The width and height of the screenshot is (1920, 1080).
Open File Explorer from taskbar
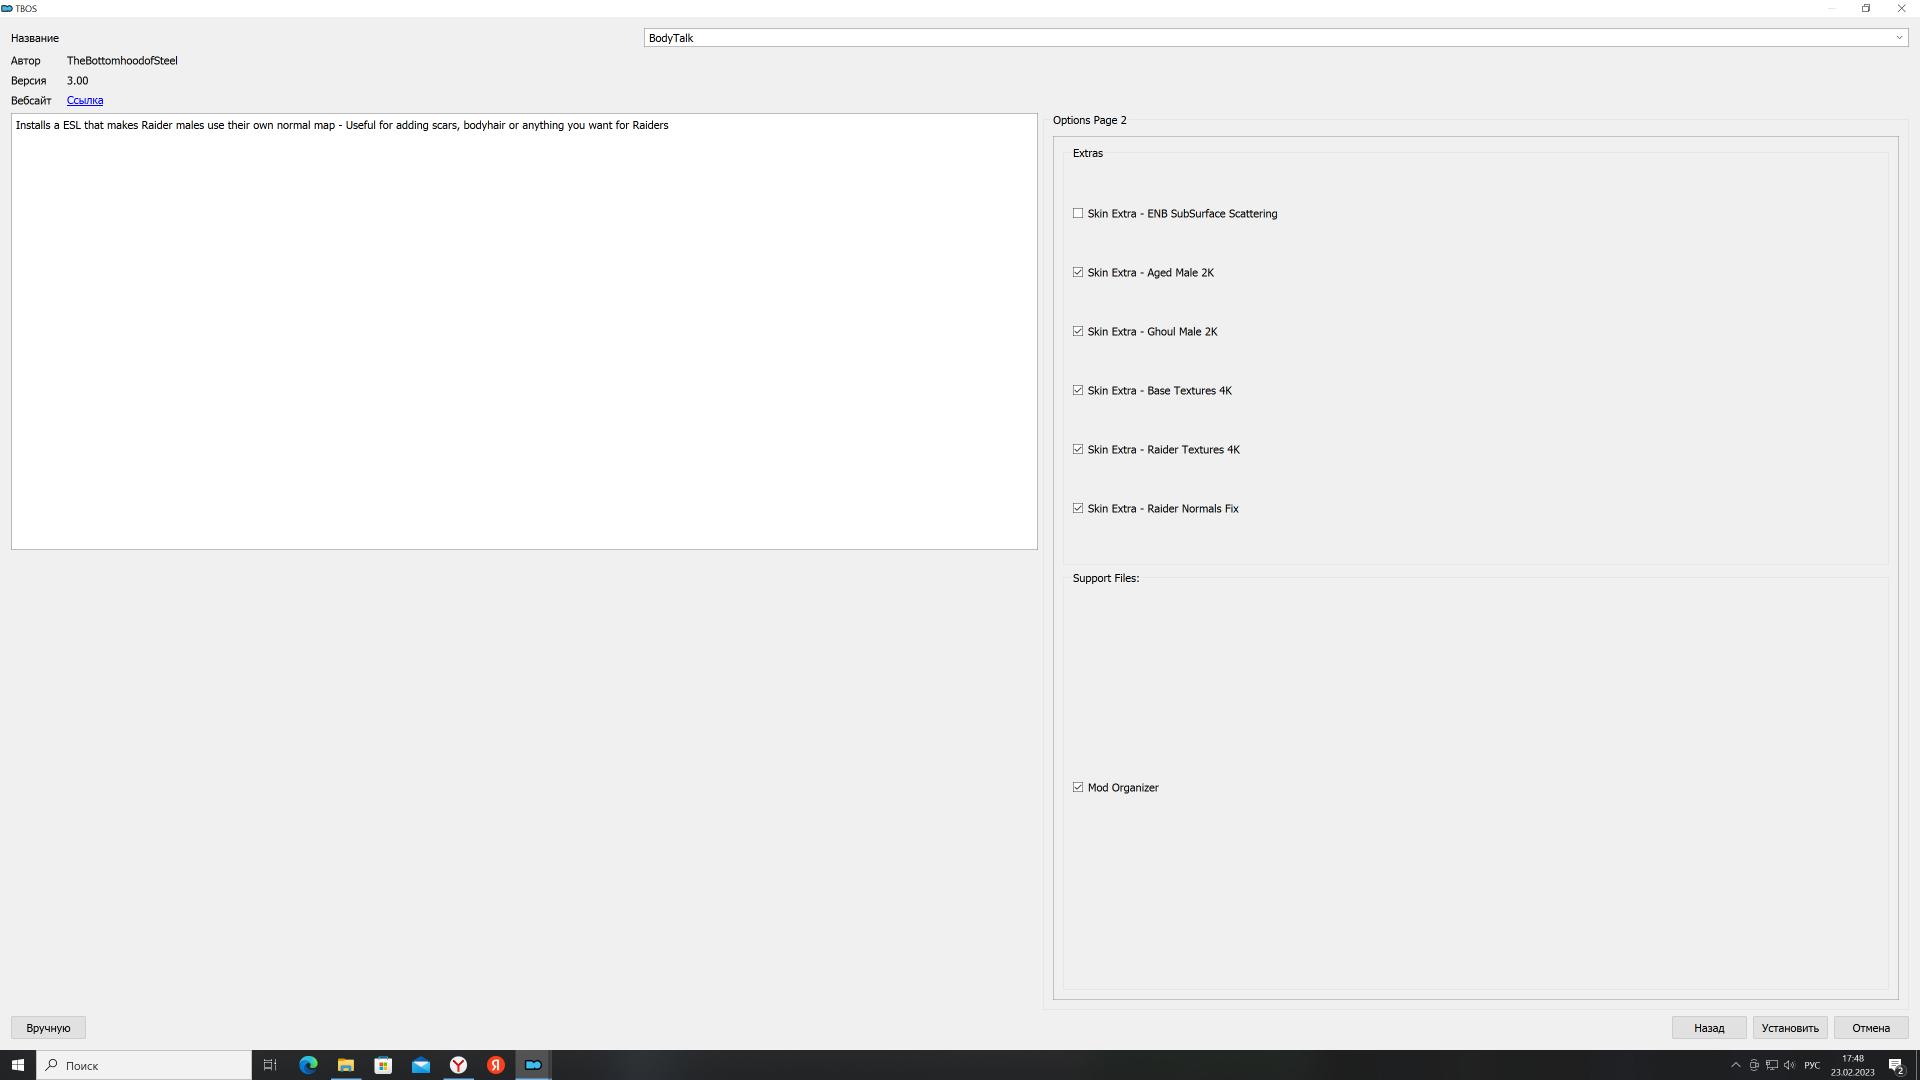coord(345,1065)
